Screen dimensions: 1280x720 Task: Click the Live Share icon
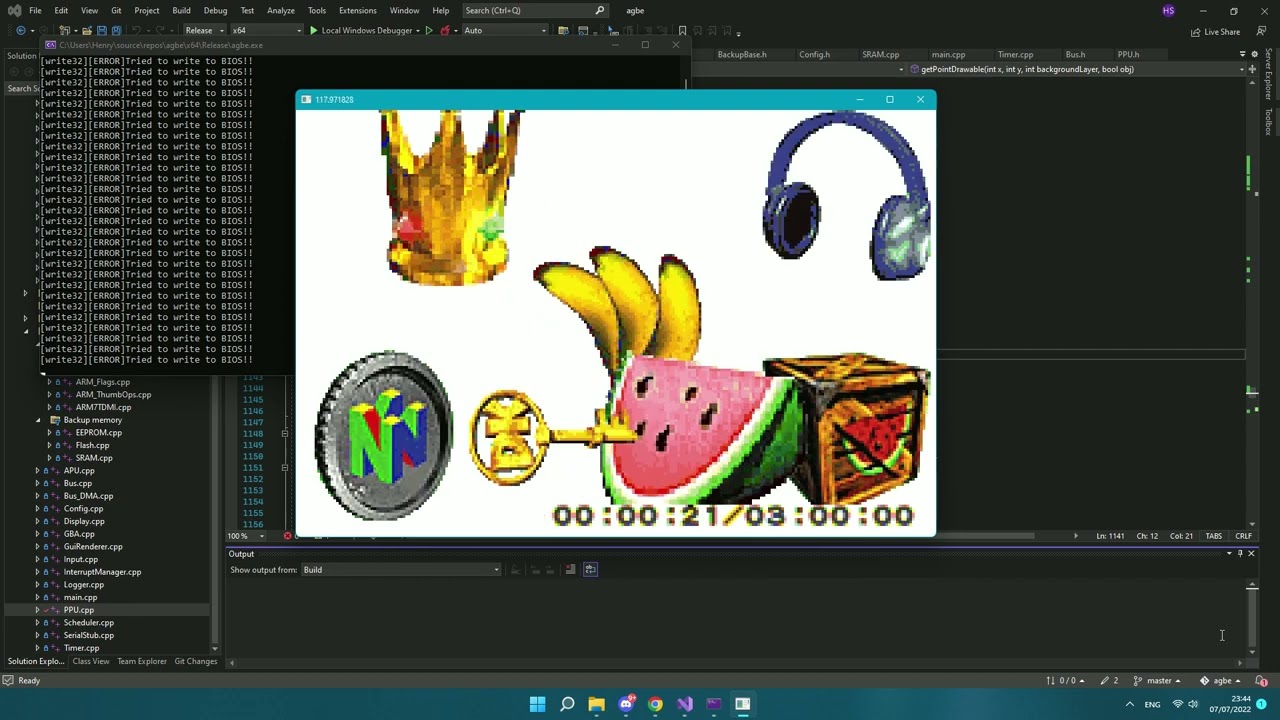1215,31
